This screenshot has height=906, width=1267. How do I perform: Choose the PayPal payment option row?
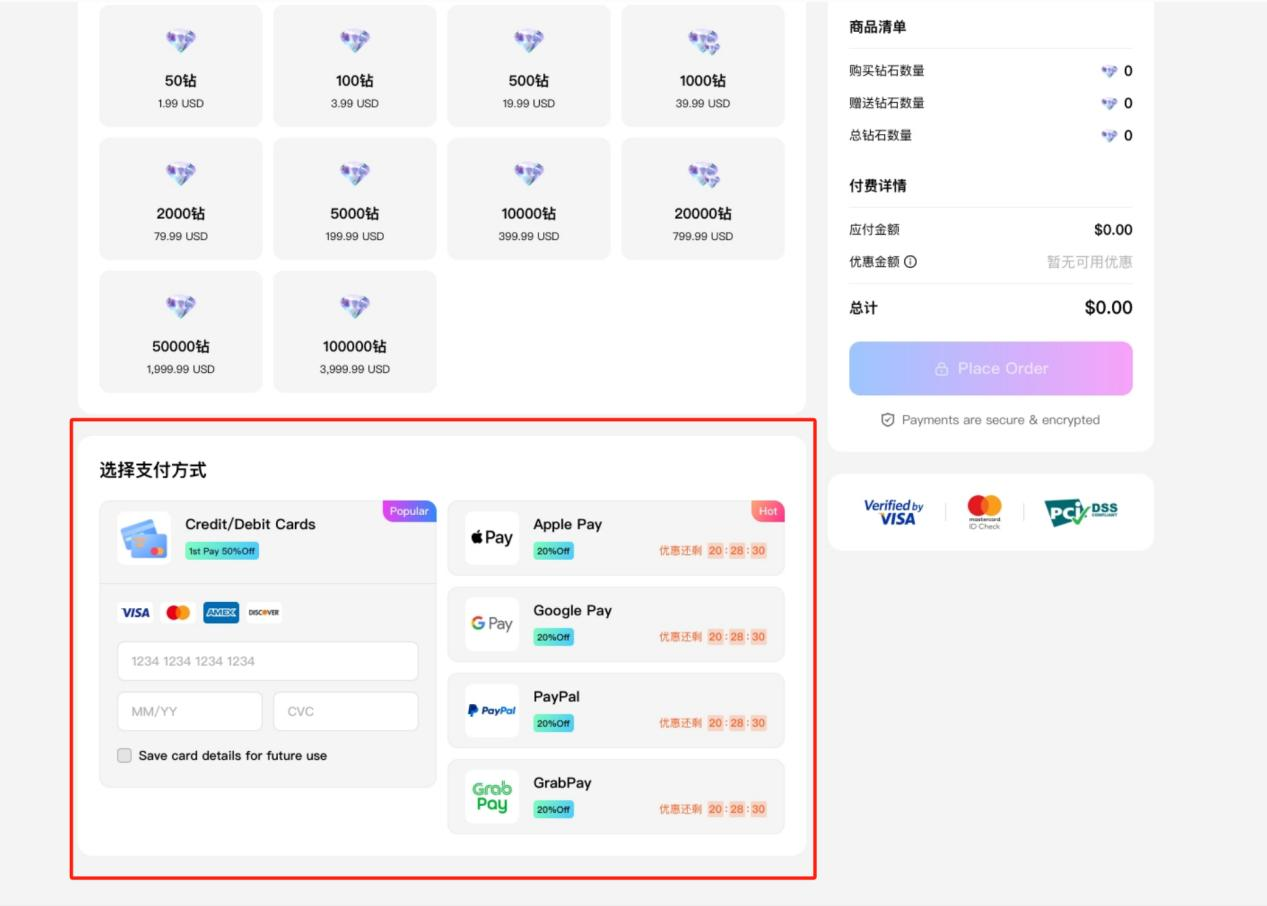pos(616,710)
